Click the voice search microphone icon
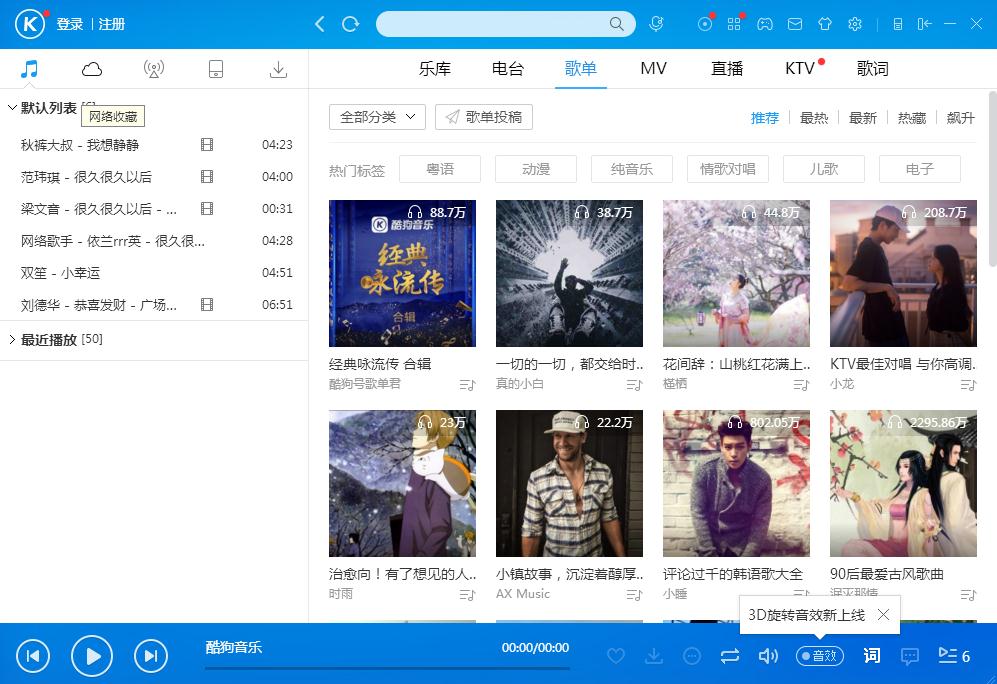This screenshot has width=997, height=684. [x=656, y=24]
